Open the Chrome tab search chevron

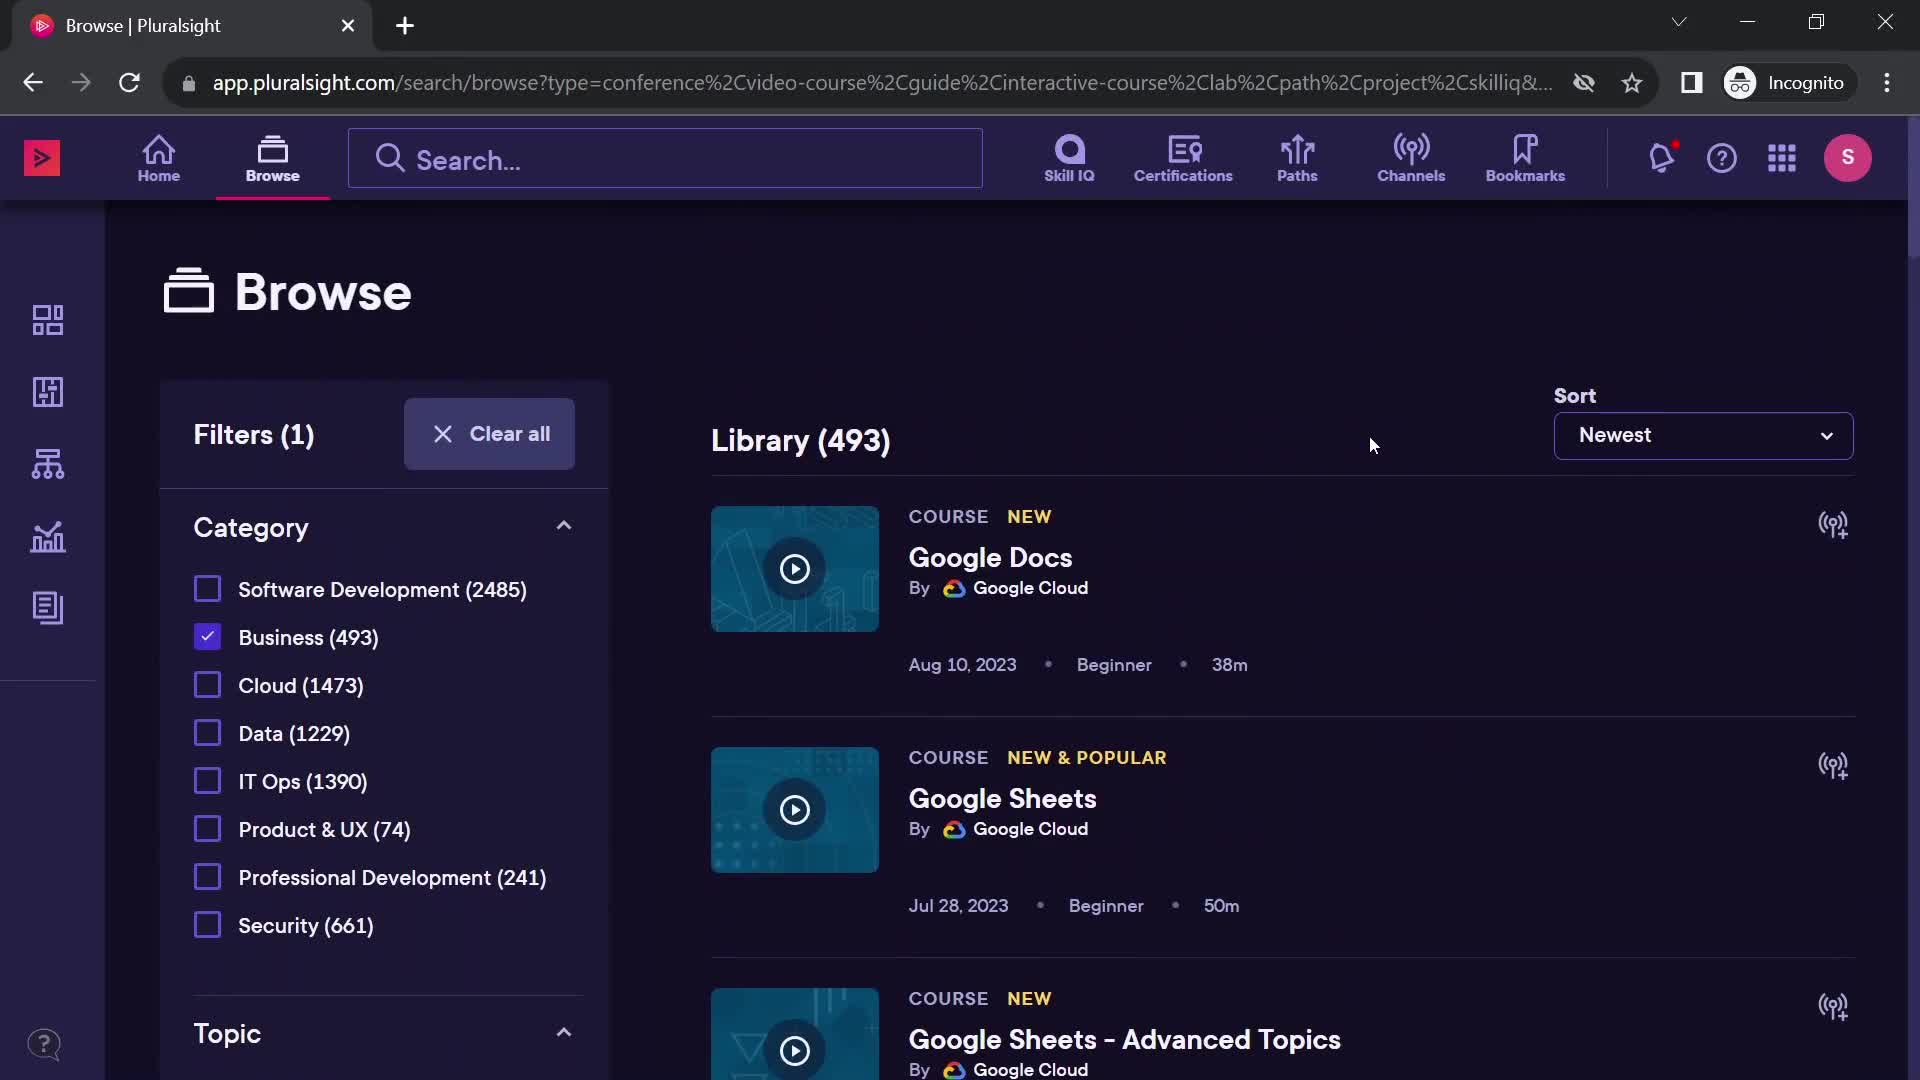[1679, 22]
